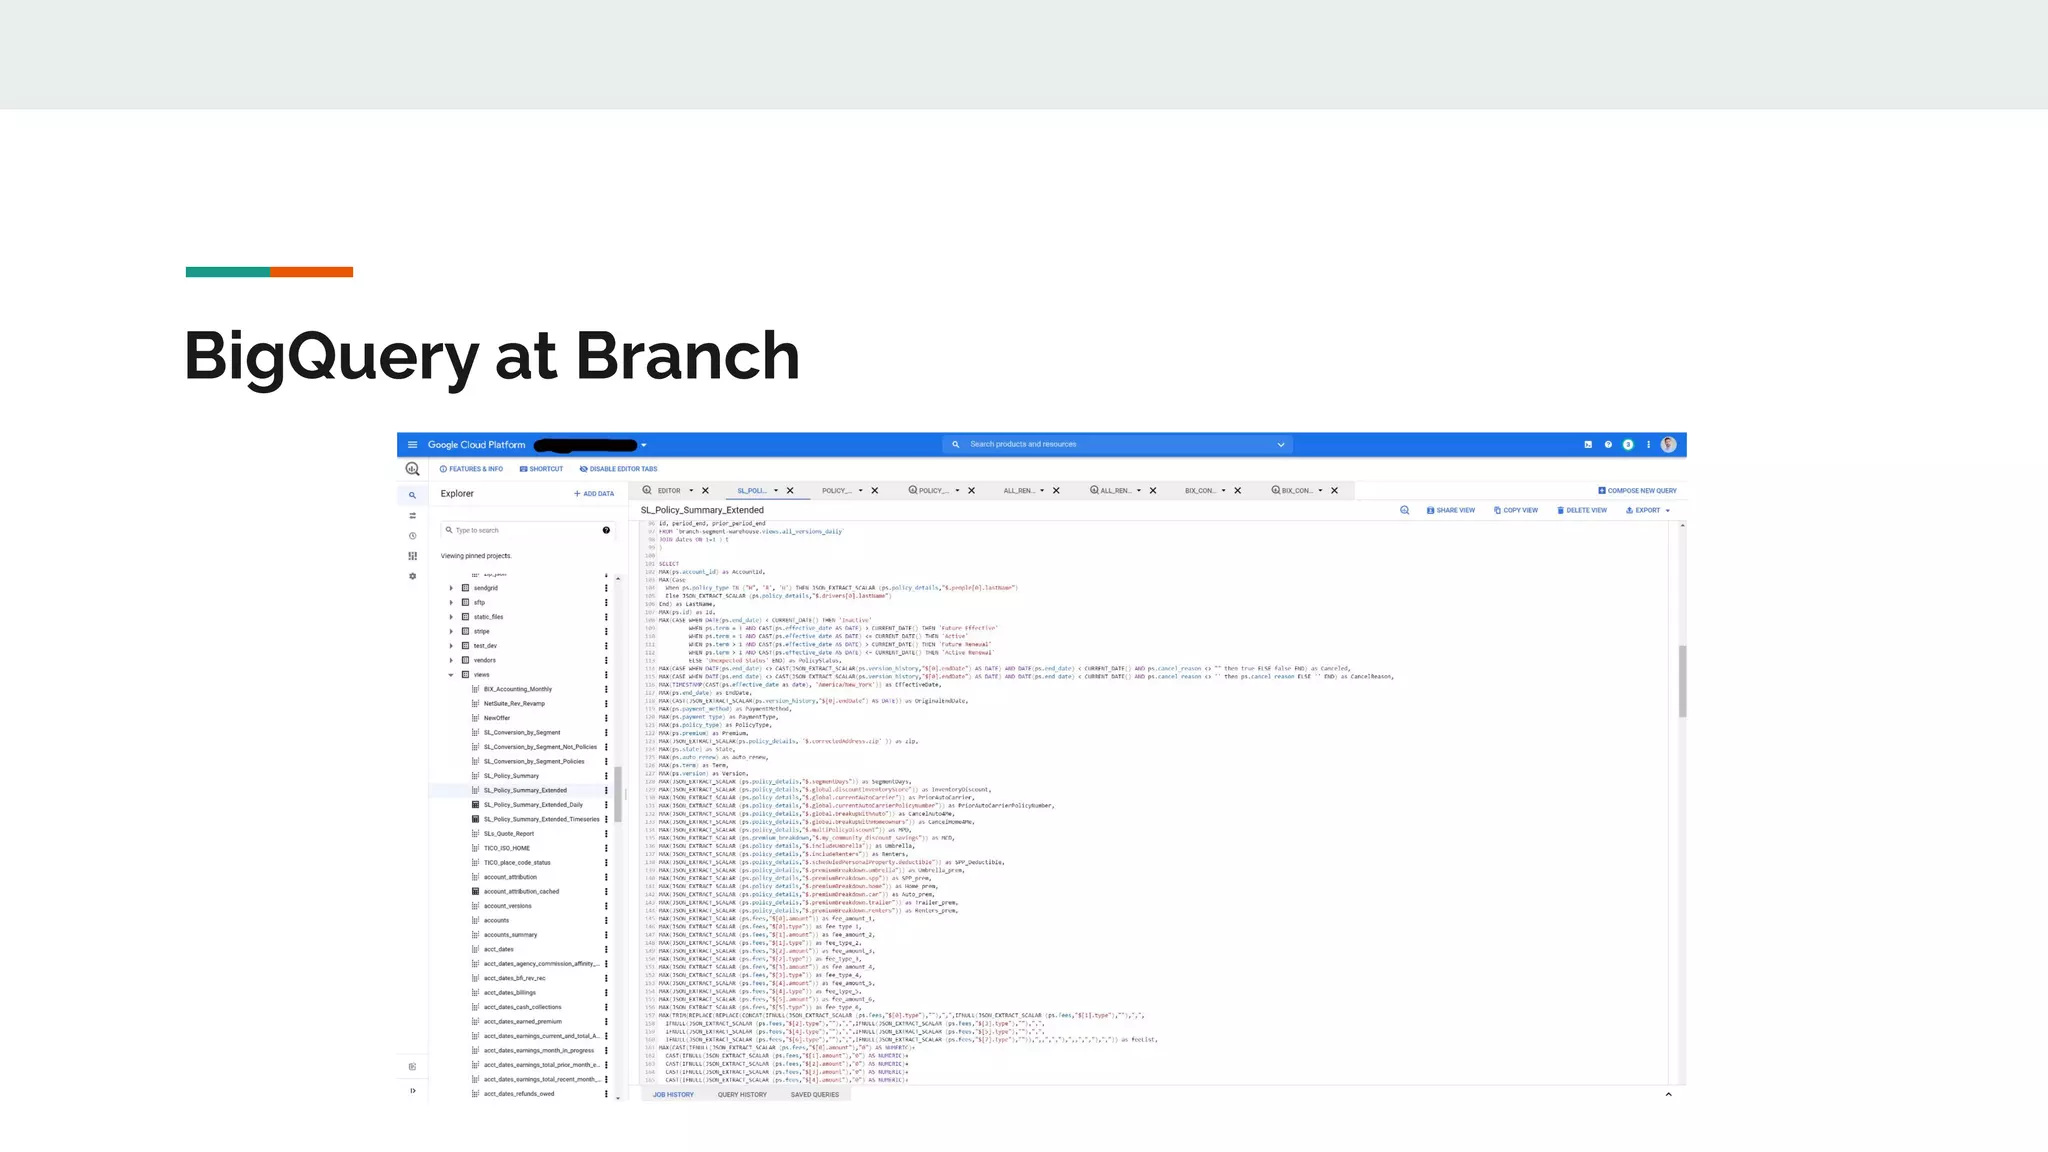Screen dimensions: 2048x1152
Task: Expand the bottom history panel chevron
Action: click(1668, 1095)
